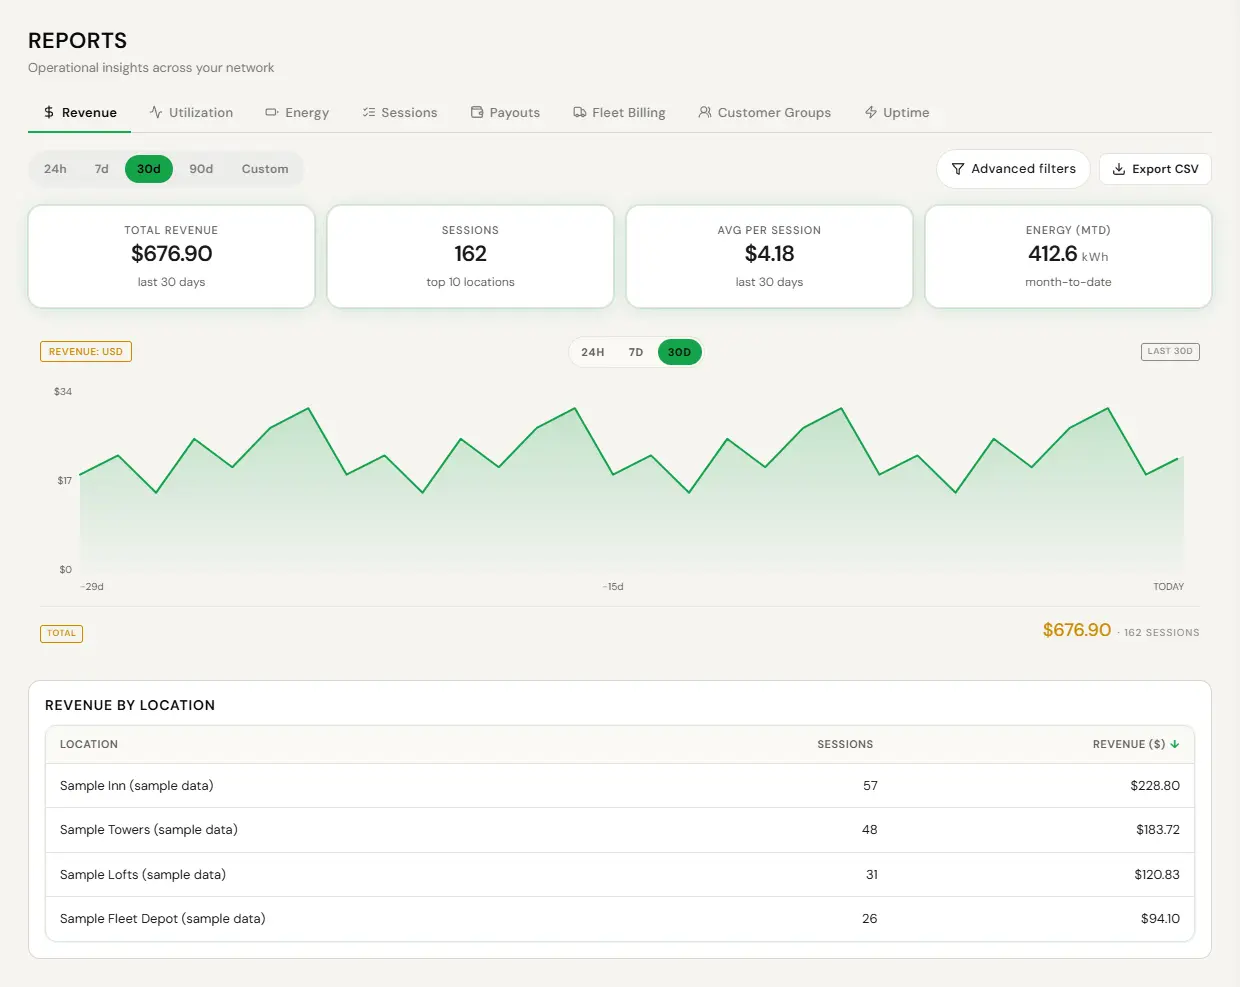Image resolution: width=1240 pixels, height=987 pixels.
Task: Click the Sample Inn (sample data) row
Action: (620, 786)
